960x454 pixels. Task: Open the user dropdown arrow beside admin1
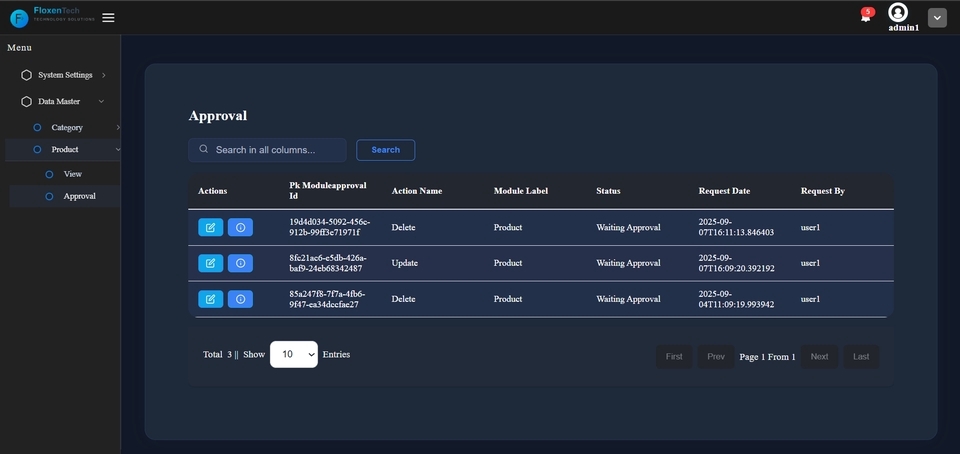[x=937, y=18]
